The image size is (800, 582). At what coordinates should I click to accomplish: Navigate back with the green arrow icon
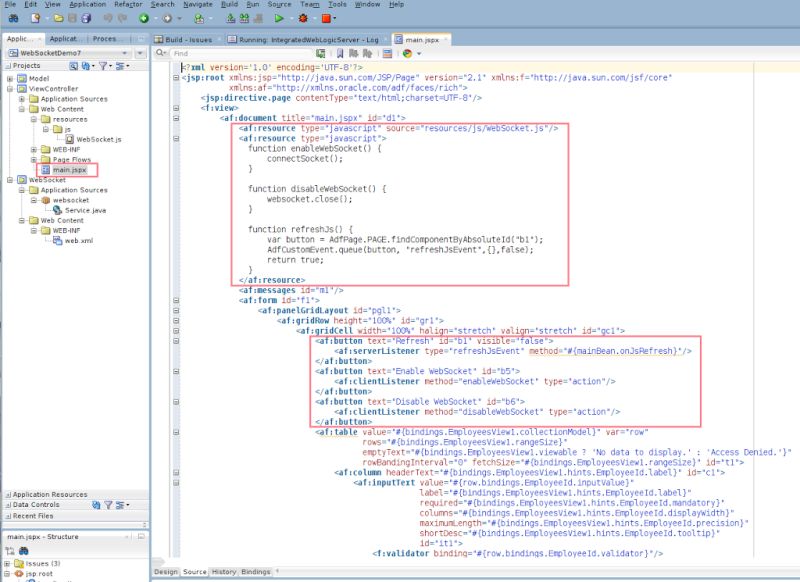point(144,18)
